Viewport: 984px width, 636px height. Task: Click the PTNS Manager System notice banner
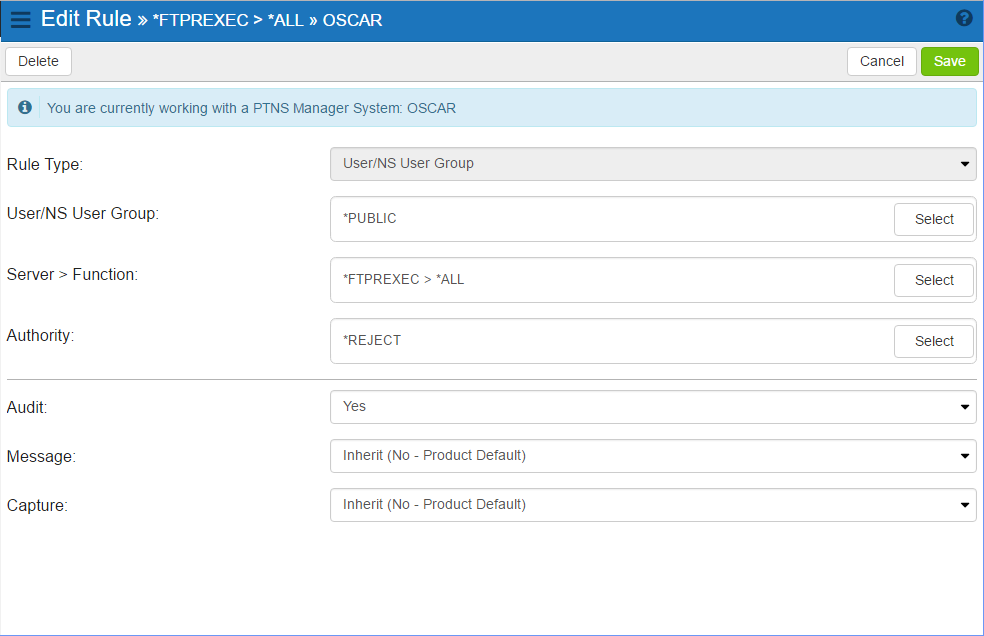pyautogui.click(x=492, y=107)
